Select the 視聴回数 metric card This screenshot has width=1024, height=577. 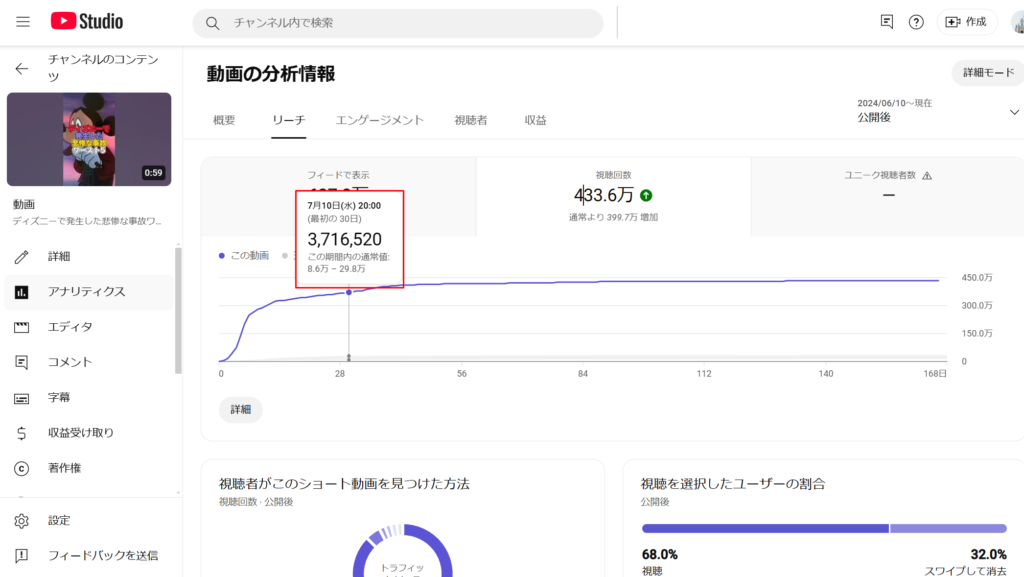[612, 196]
